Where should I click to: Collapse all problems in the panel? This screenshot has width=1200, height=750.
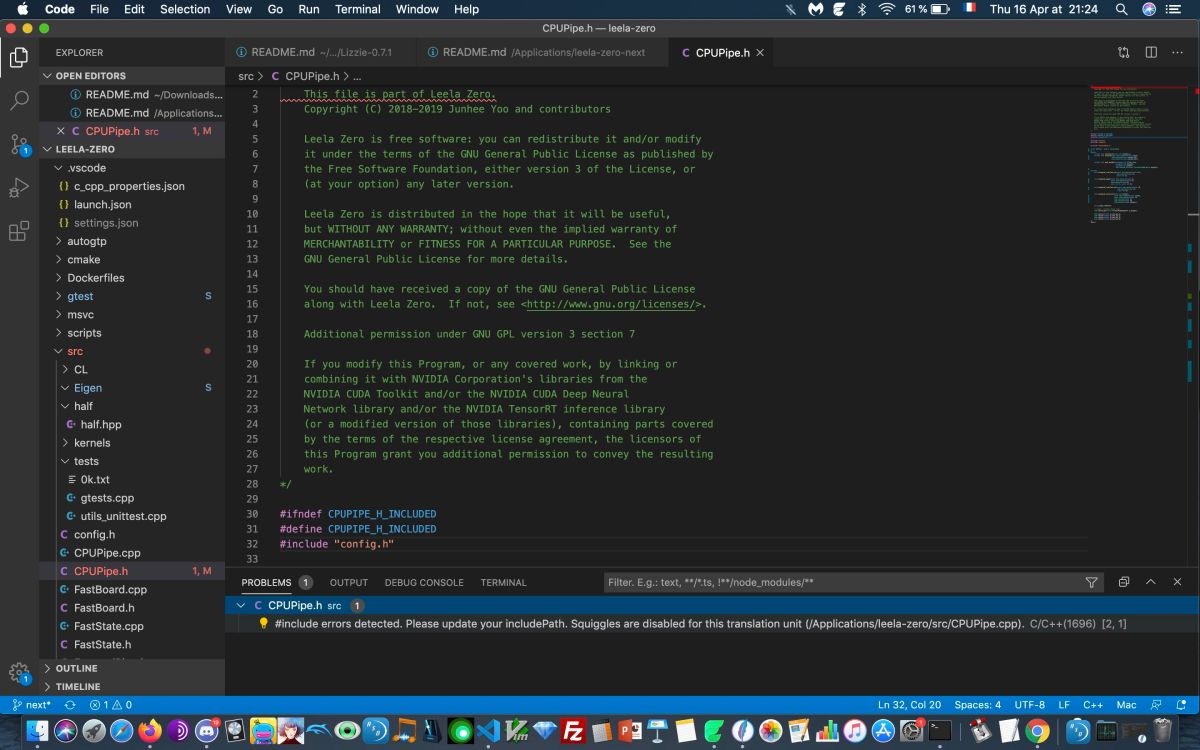1124,582
